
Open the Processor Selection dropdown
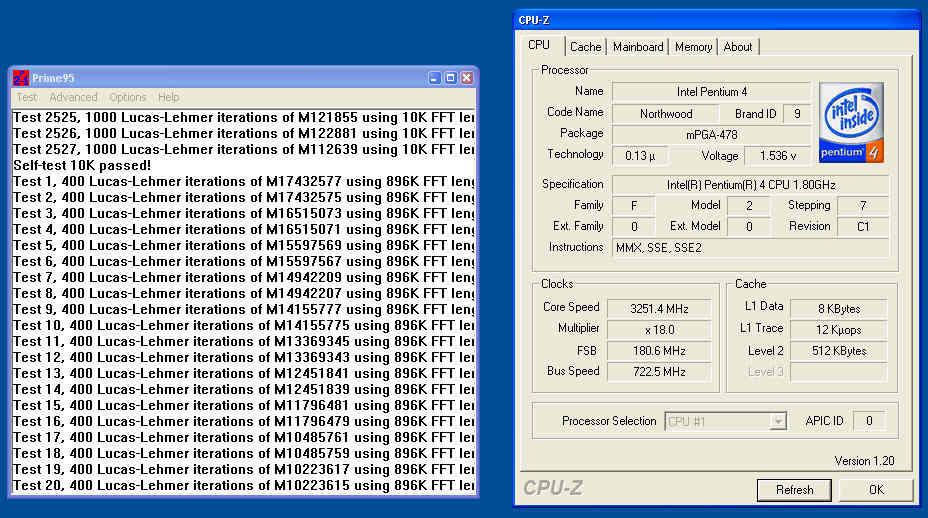[x=726, y=421]
